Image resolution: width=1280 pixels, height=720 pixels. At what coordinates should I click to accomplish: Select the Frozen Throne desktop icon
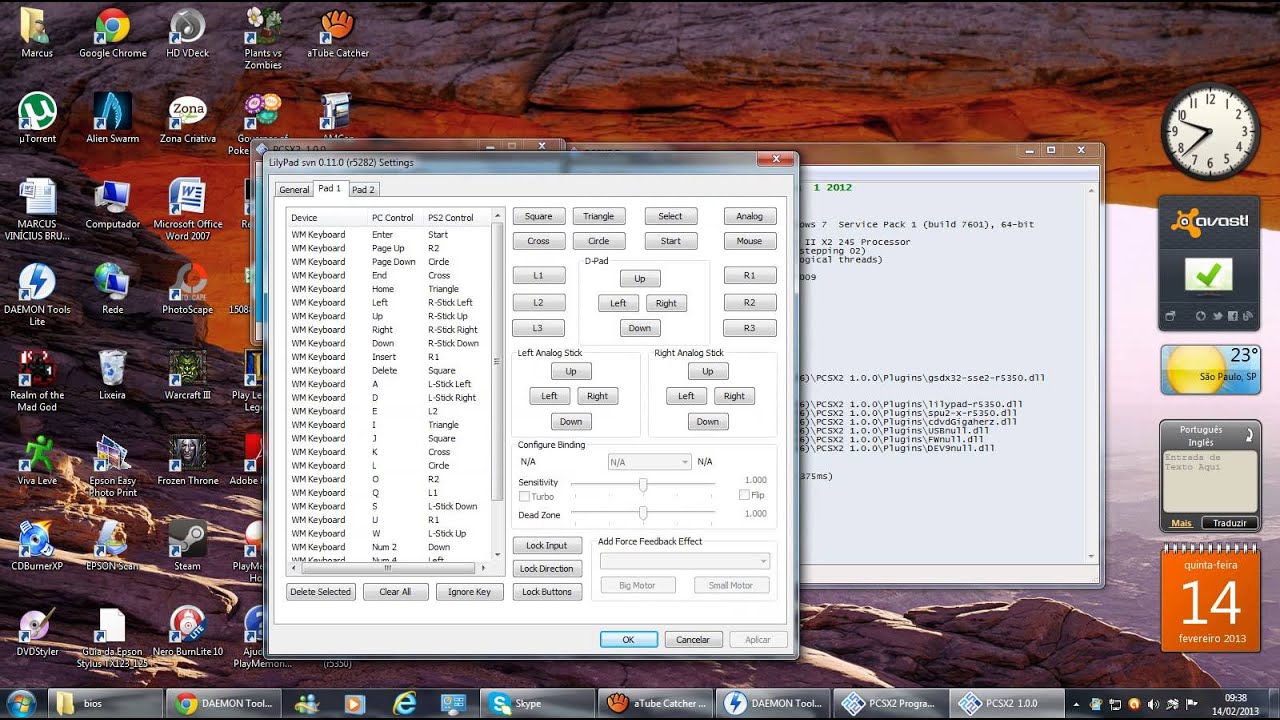point(187,460)
